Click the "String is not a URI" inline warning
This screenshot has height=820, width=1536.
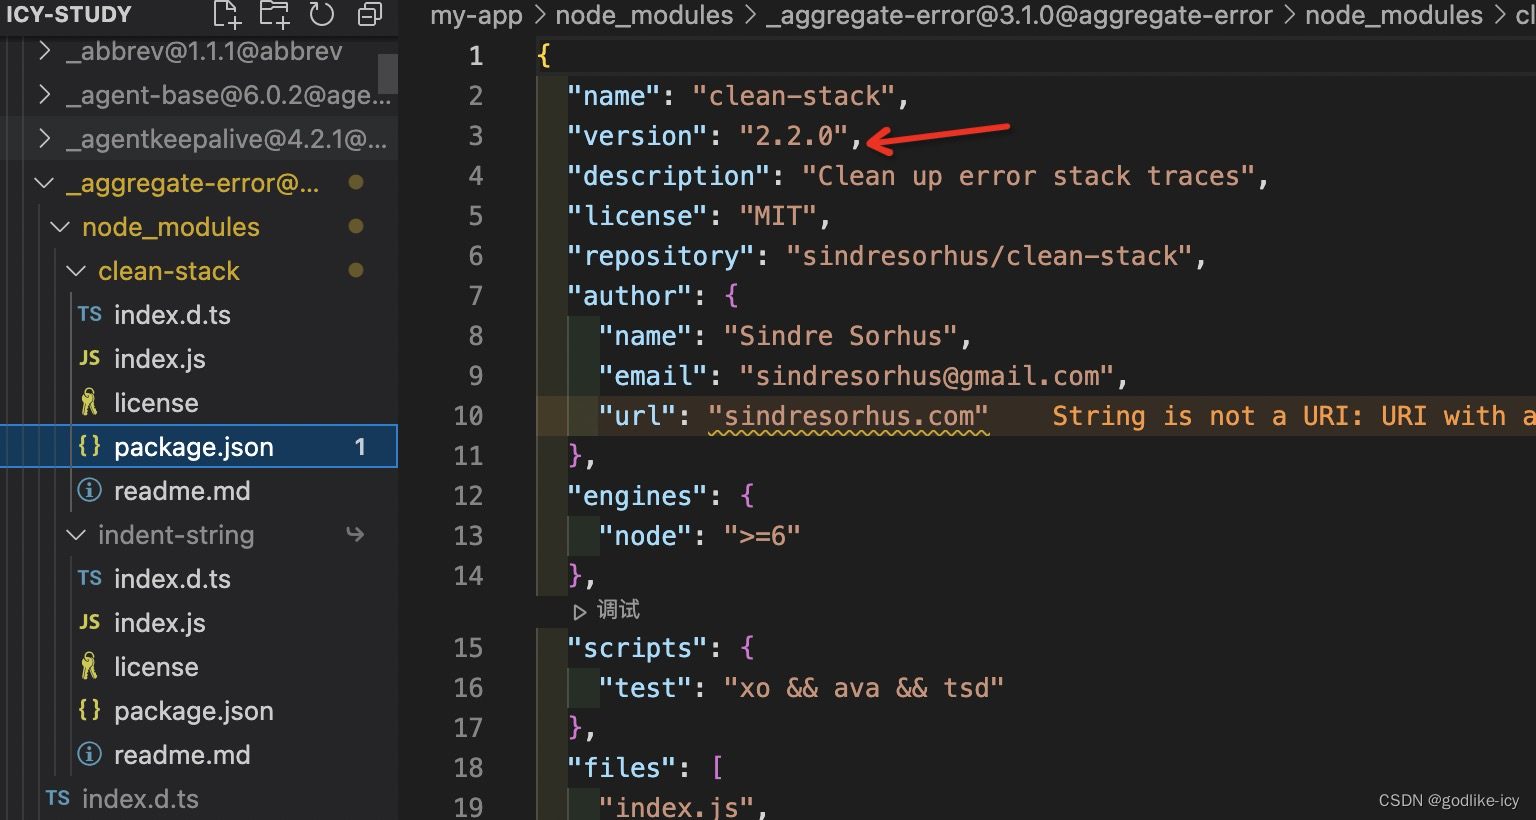point(1293,416)
